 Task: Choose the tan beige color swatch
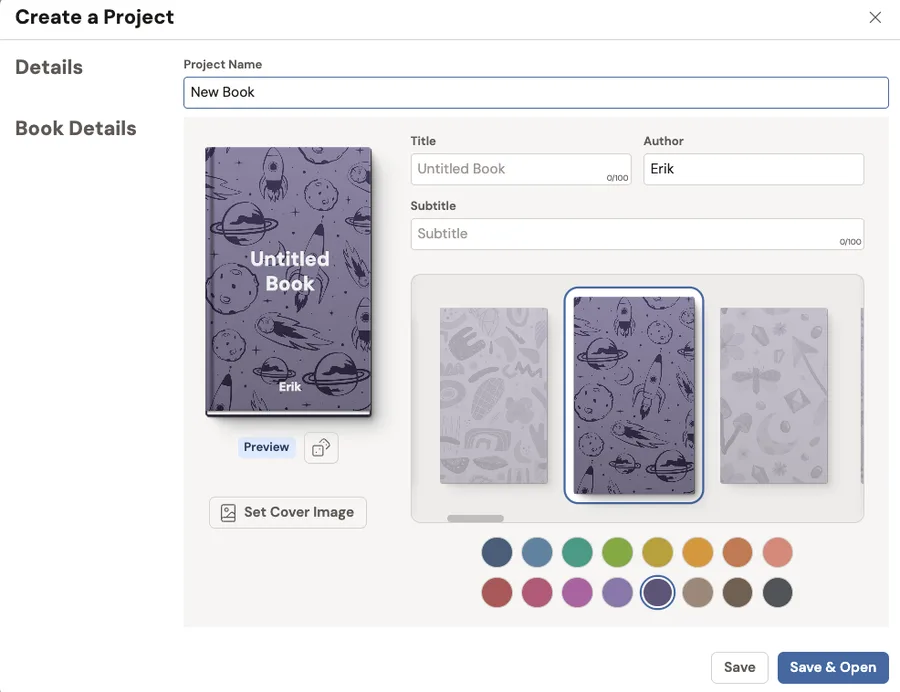click(697, 592)
